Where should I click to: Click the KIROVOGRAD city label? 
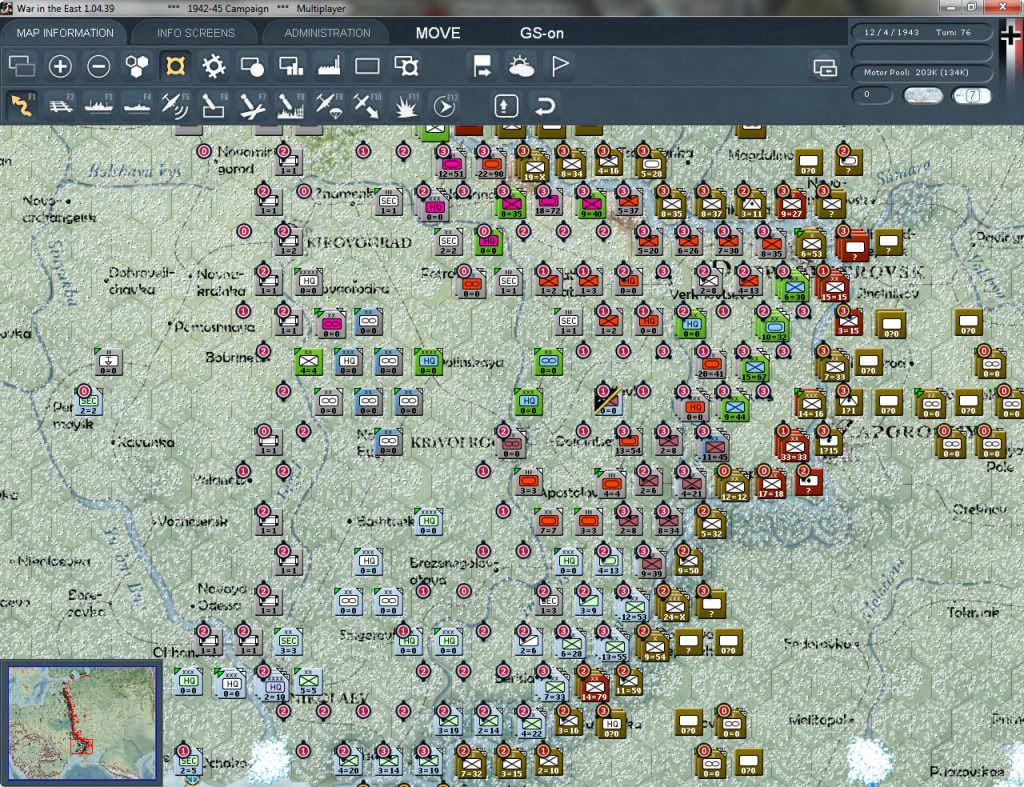tap(359, 243)
